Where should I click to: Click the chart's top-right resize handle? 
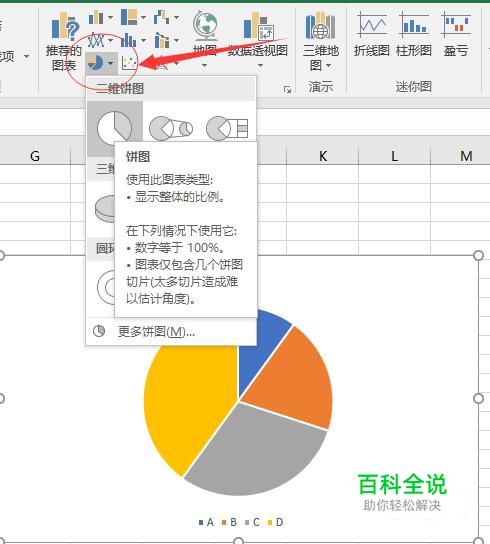pyautogui.click(x=478, y=256)
